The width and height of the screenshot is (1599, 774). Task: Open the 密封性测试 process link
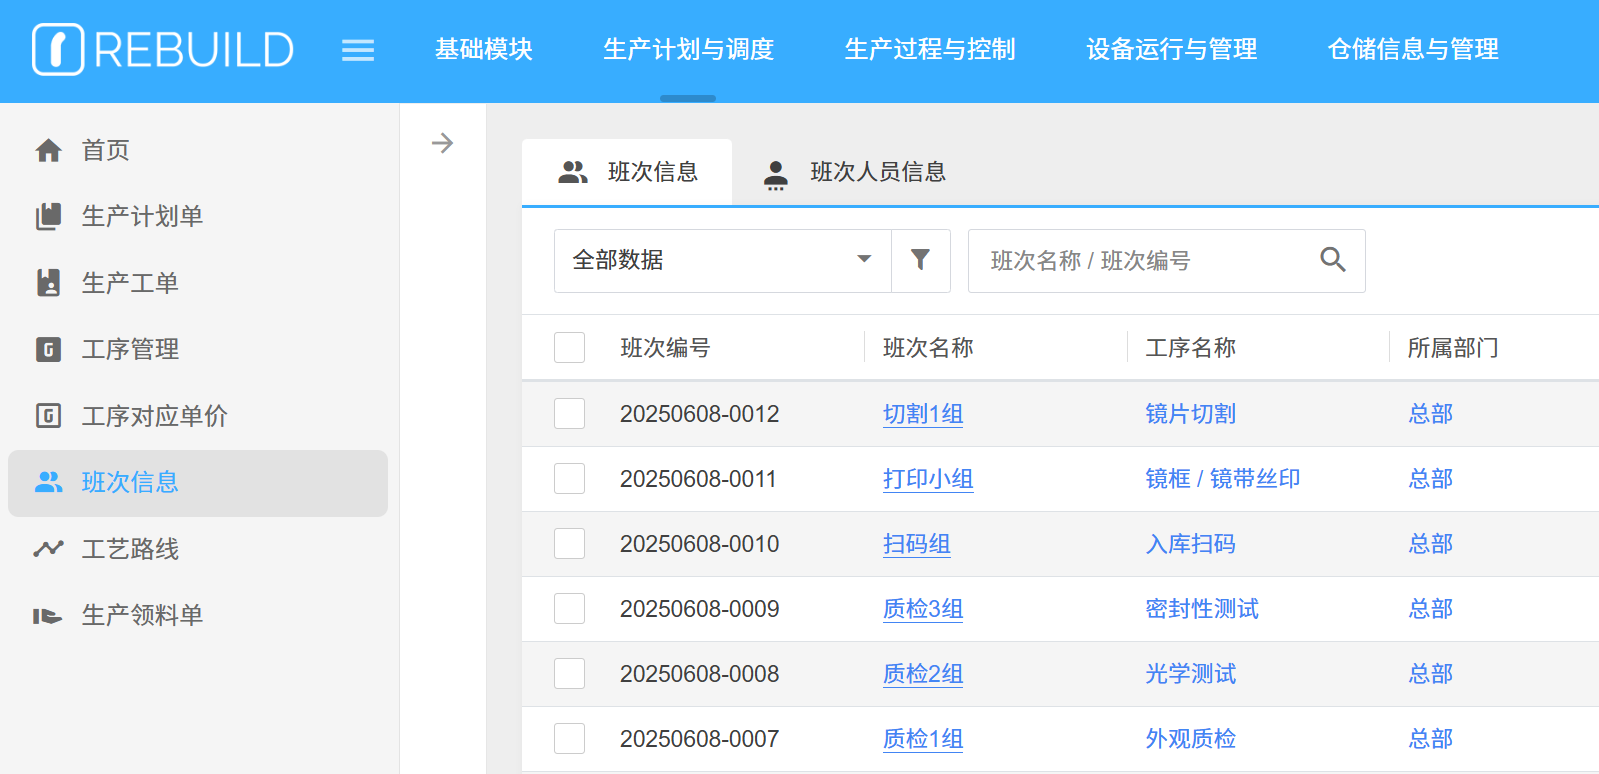click(1201, 608)
